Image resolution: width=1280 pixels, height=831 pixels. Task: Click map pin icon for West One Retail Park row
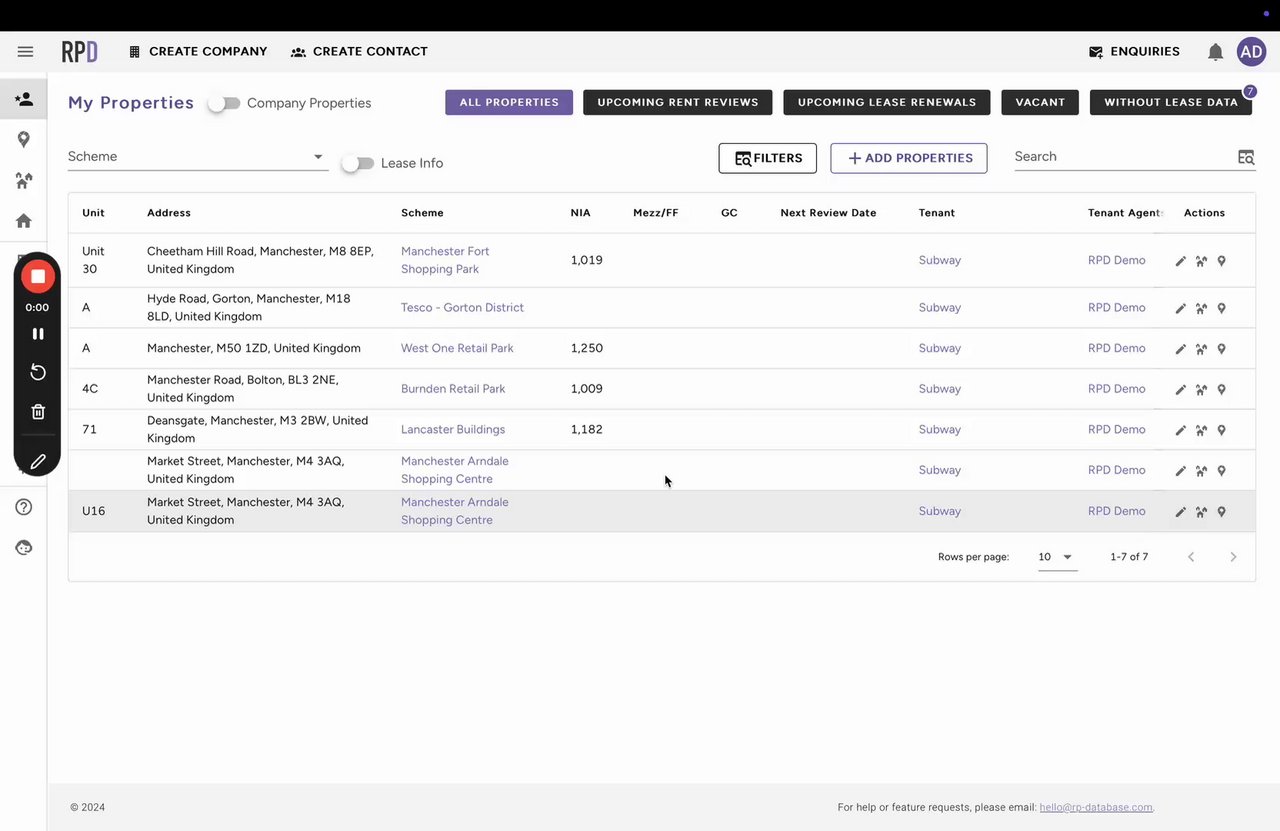[1221, 349]
